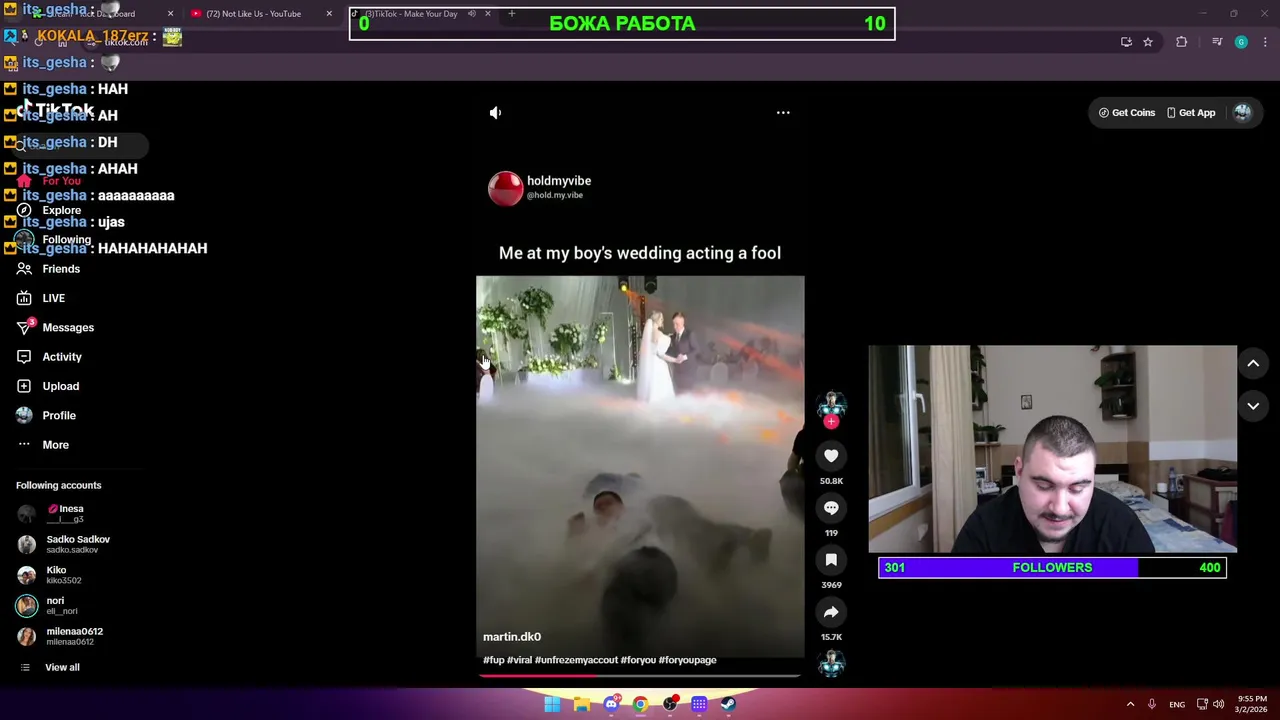Viewport: 1280px width, 720px height.
Task: Follow creator with the red plus badge
Action: (831, 422)
